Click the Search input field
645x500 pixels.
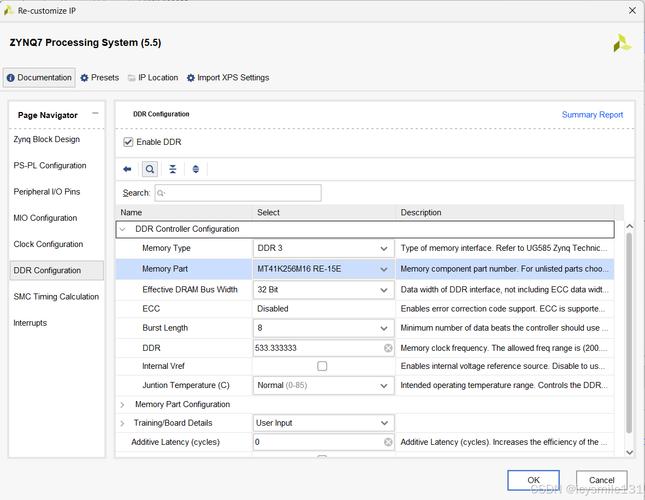click(x=238, y=193)
